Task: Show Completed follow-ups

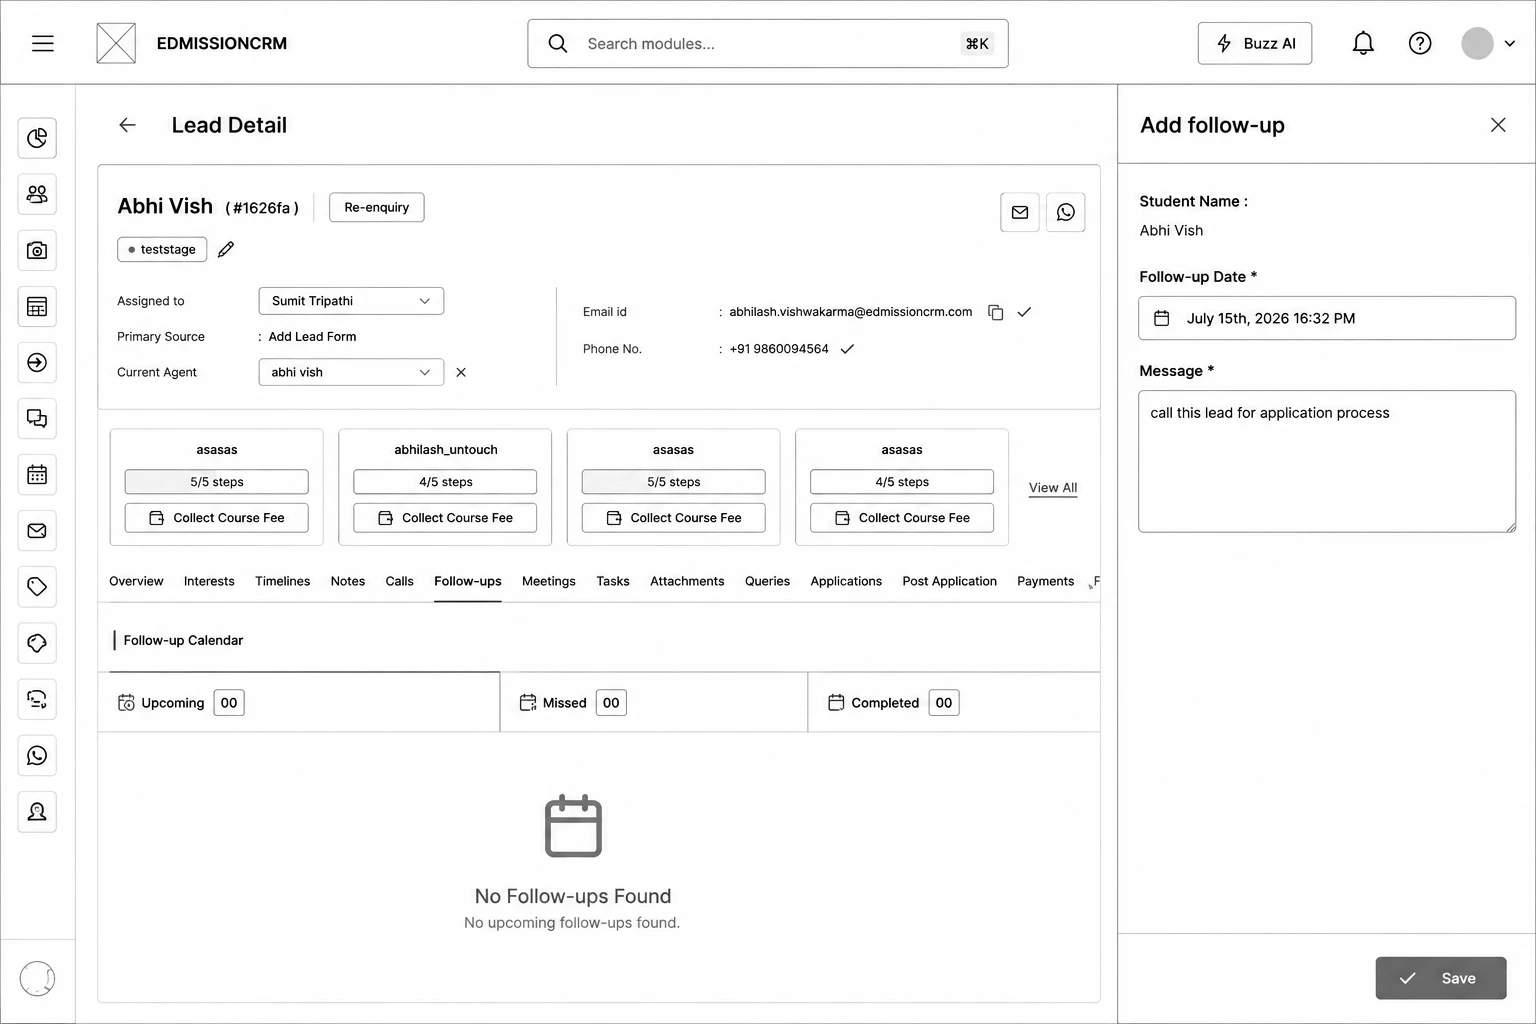Action: click(x=954, y=702)
